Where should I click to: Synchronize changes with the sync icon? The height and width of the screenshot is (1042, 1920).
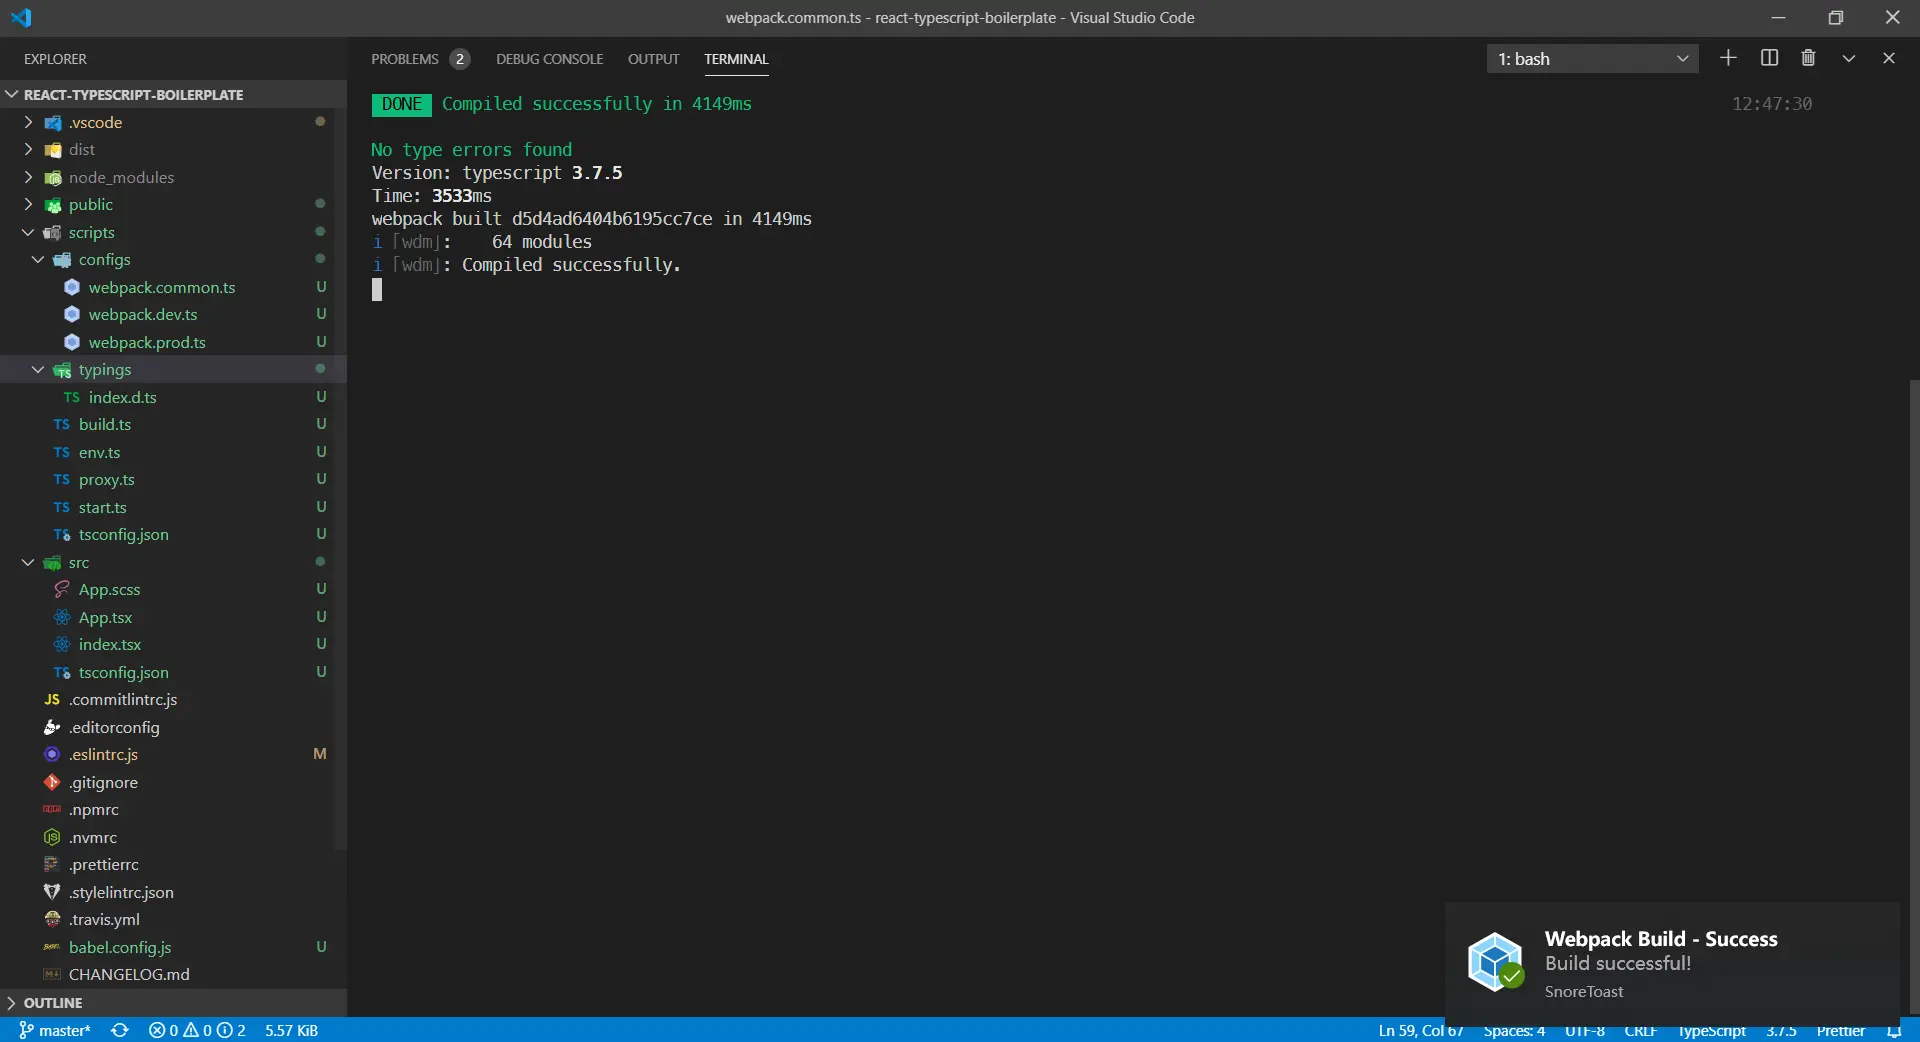pyautogui.click(x=120, y=1030)
